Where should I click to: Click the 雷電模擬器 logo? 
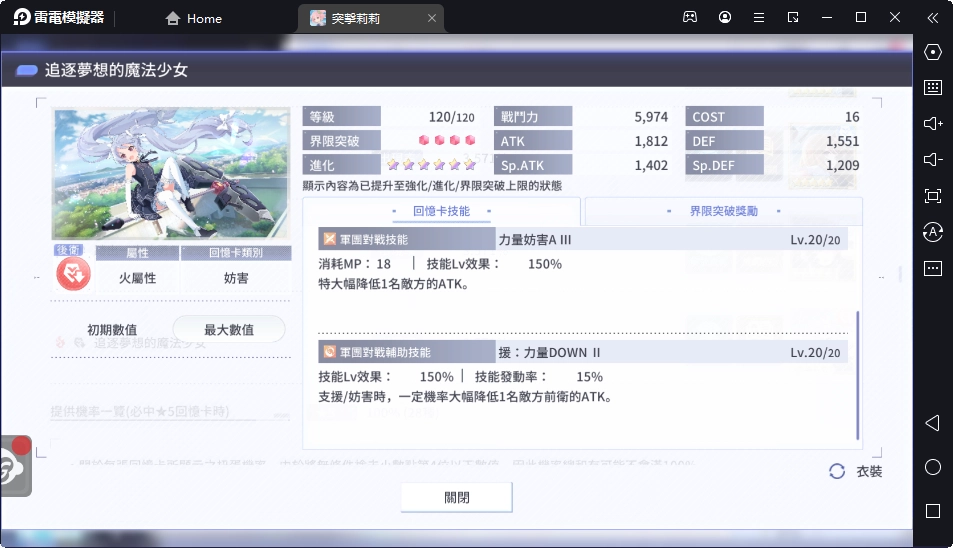pos(59,17)
